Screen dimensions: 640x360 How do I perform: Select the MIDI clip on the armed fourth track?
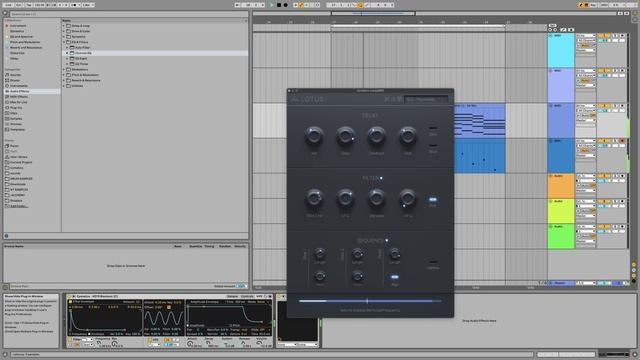coord(480,156)
